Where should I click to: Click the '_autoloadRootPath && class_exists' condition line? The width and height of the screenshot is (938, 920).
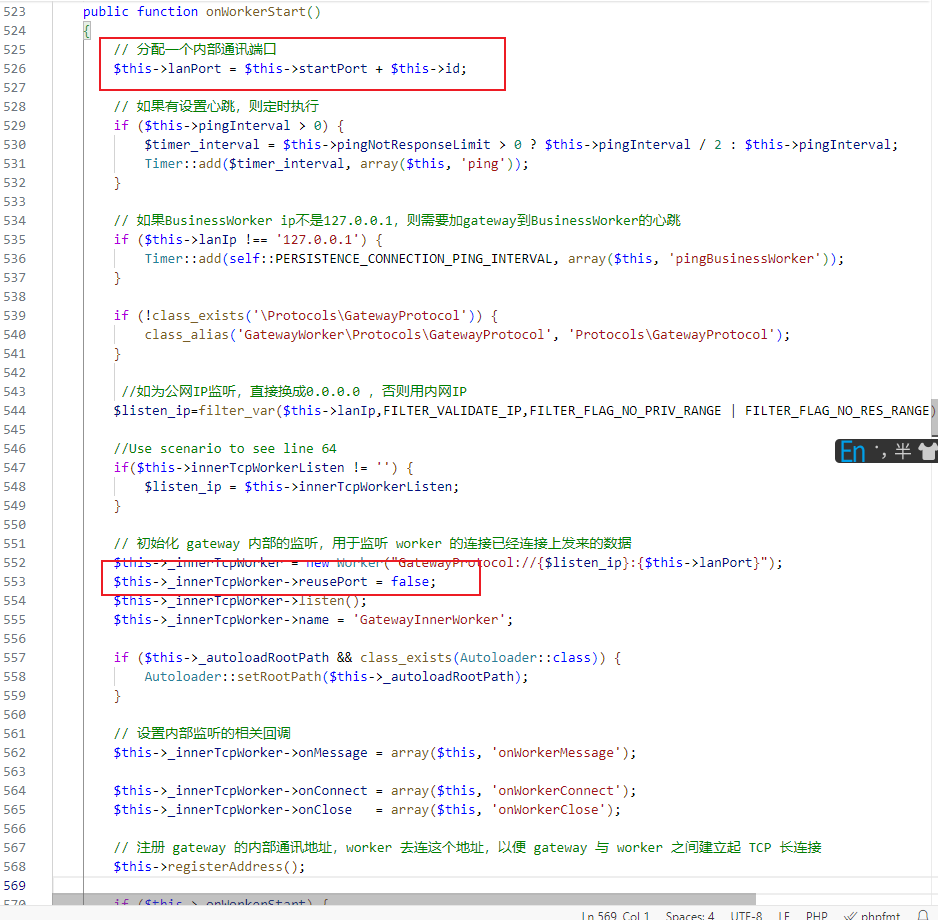[x=367, y=658]
